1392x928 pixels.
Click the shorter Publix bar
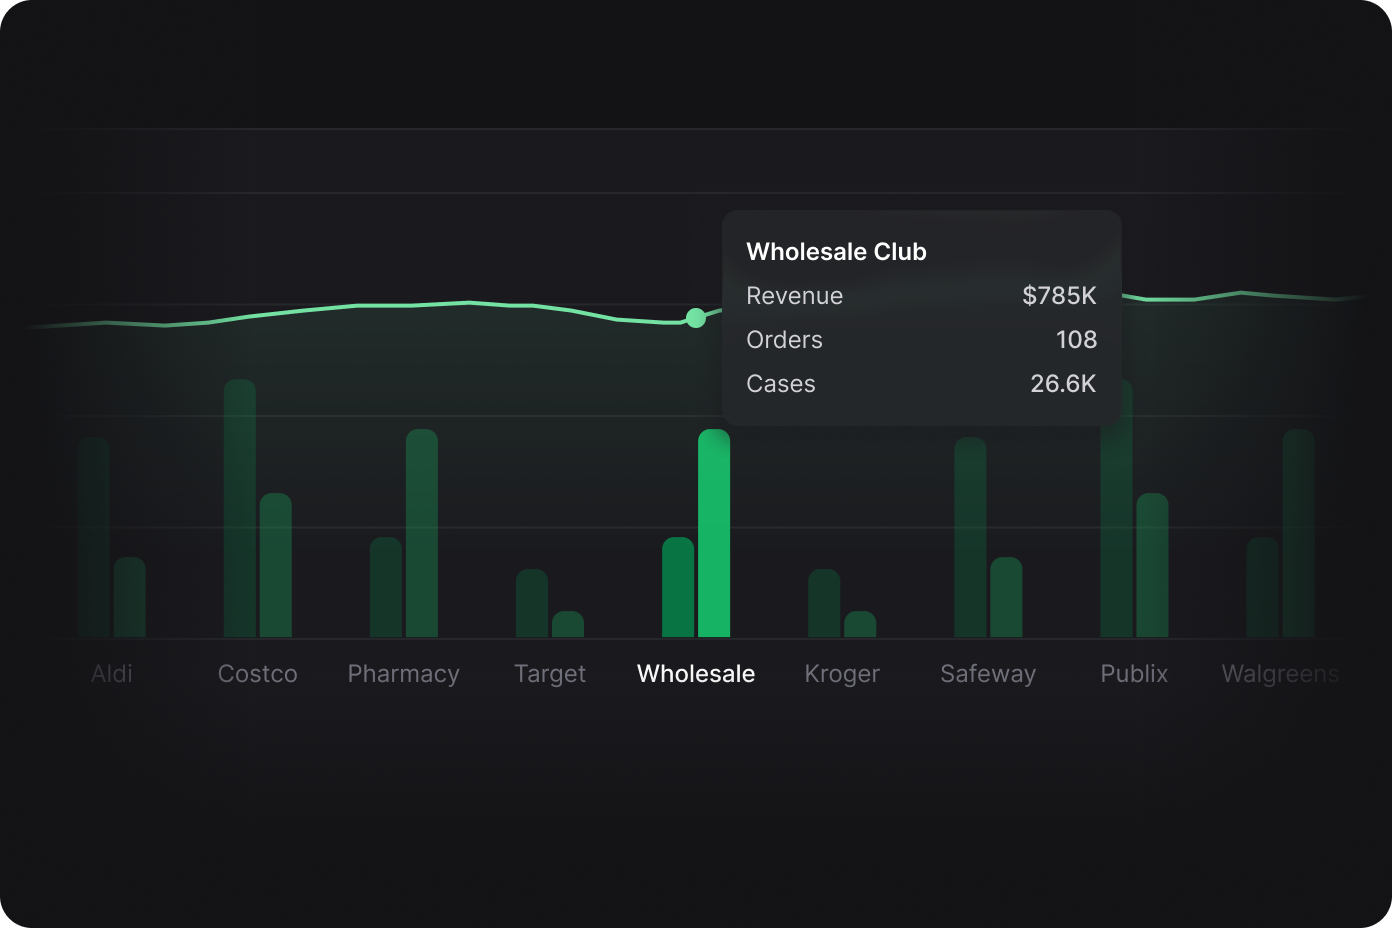1152,565
